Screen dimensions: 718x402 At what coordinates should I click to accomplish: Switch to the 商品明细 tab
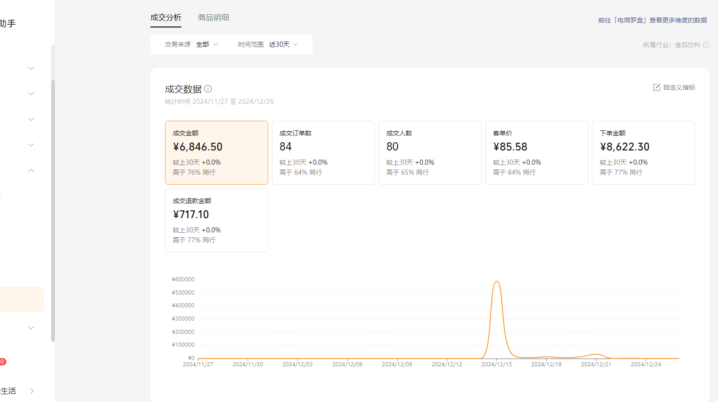(x=213, y=17)
